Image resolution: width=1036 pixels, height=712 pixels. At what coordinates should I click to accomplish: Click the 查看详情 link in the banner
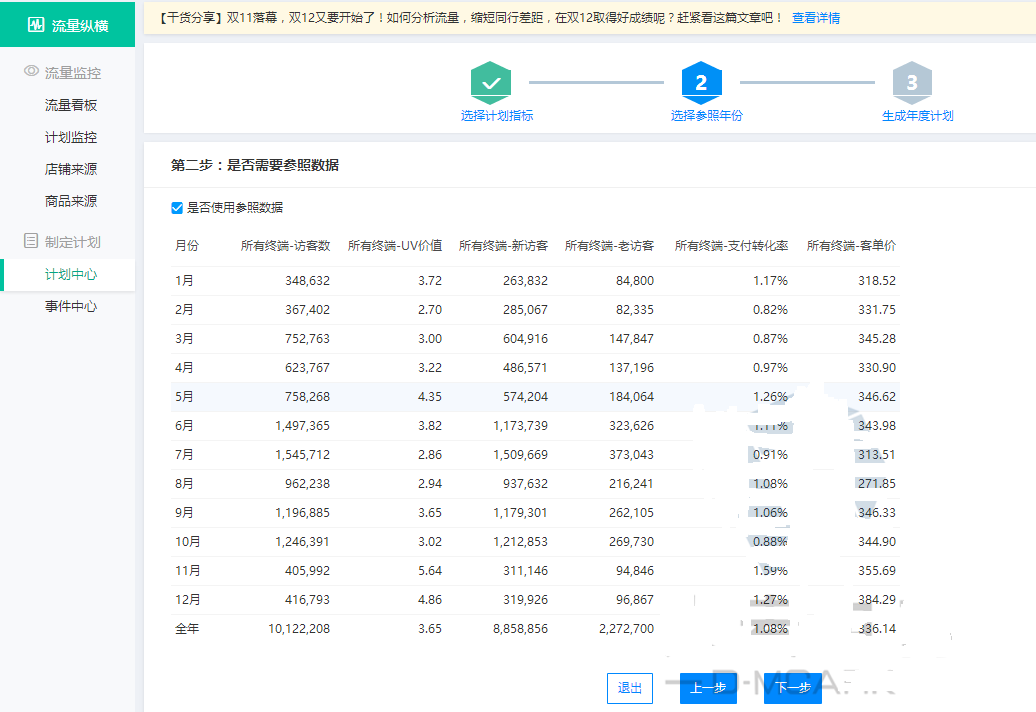click(816, 18)
